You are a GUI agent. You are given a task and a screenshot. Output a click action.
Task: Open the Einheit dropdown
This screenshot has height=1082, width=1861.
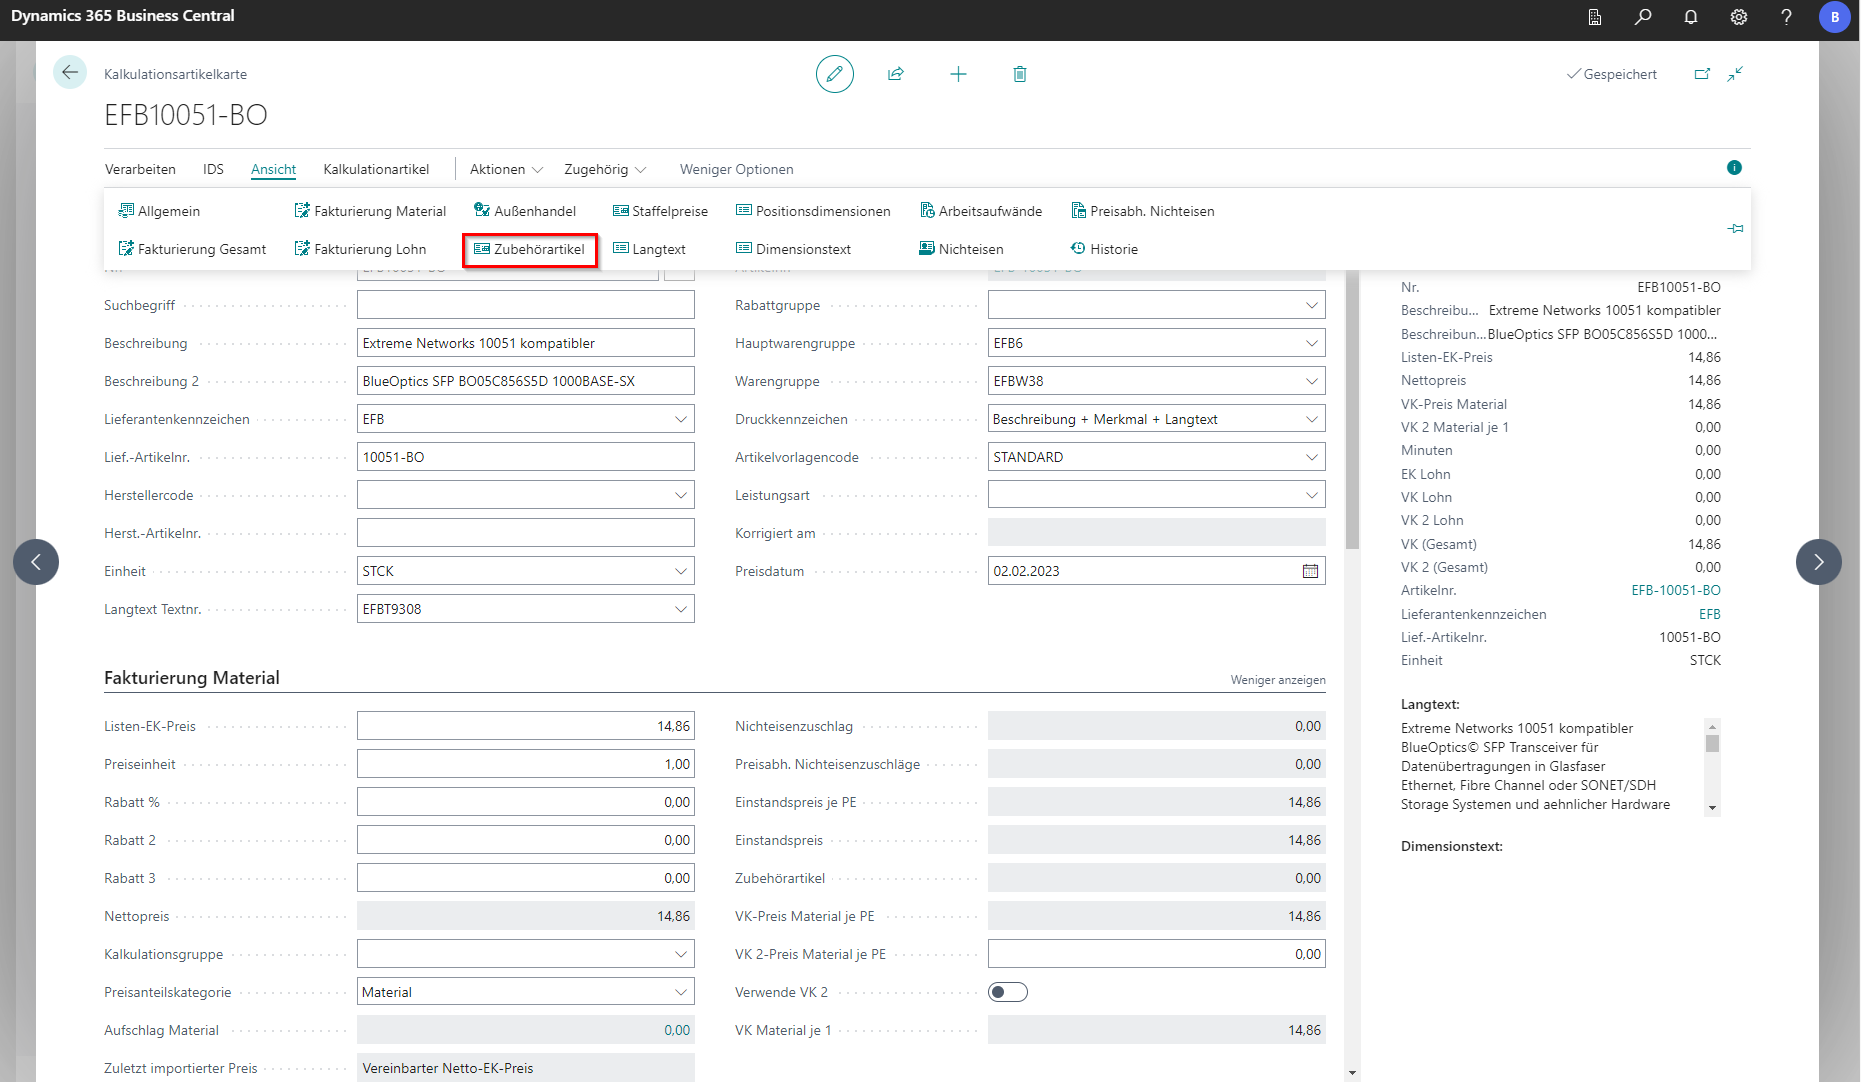(x=681, y=571)
